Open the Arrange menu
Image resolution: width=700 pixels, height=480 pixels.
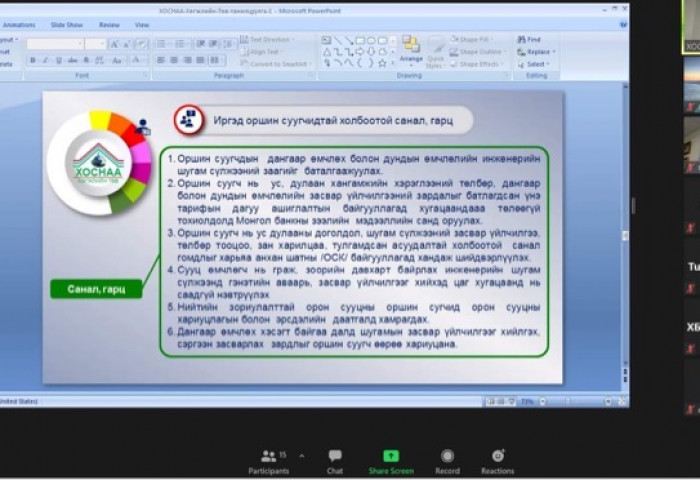[x=411, y=52]
